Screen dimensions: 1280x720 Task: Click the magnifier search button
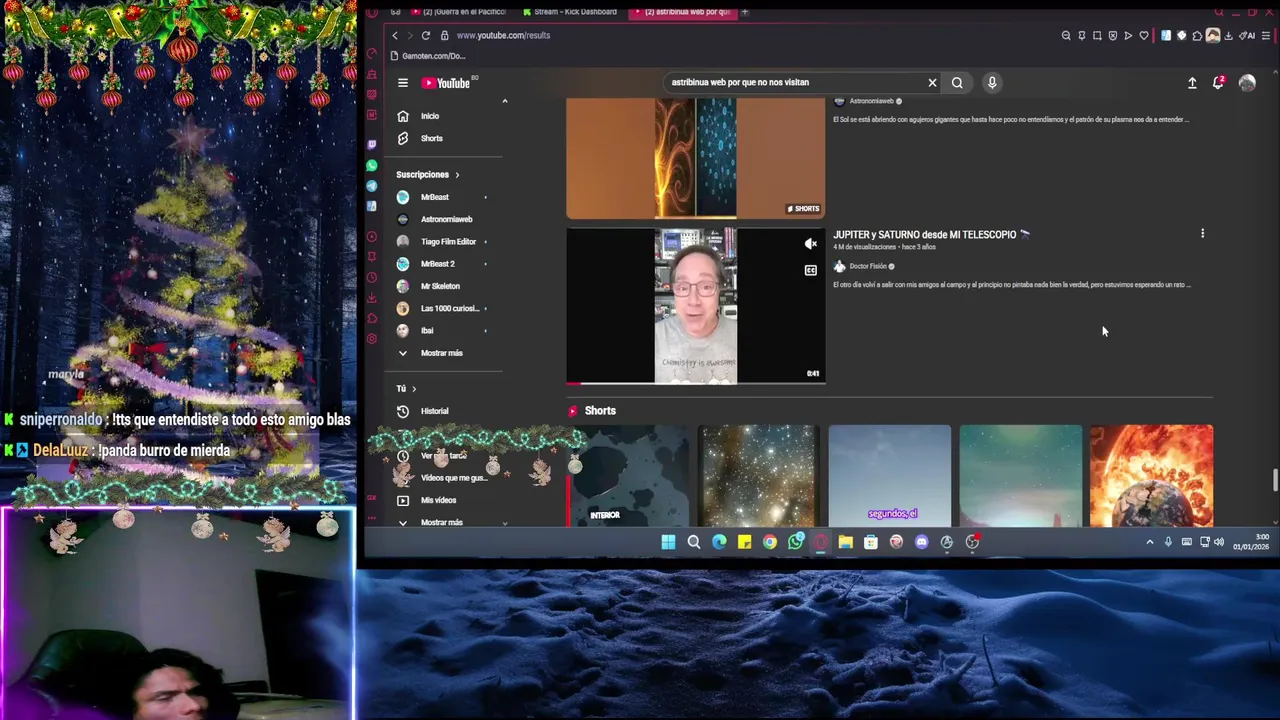pos(957,83)
